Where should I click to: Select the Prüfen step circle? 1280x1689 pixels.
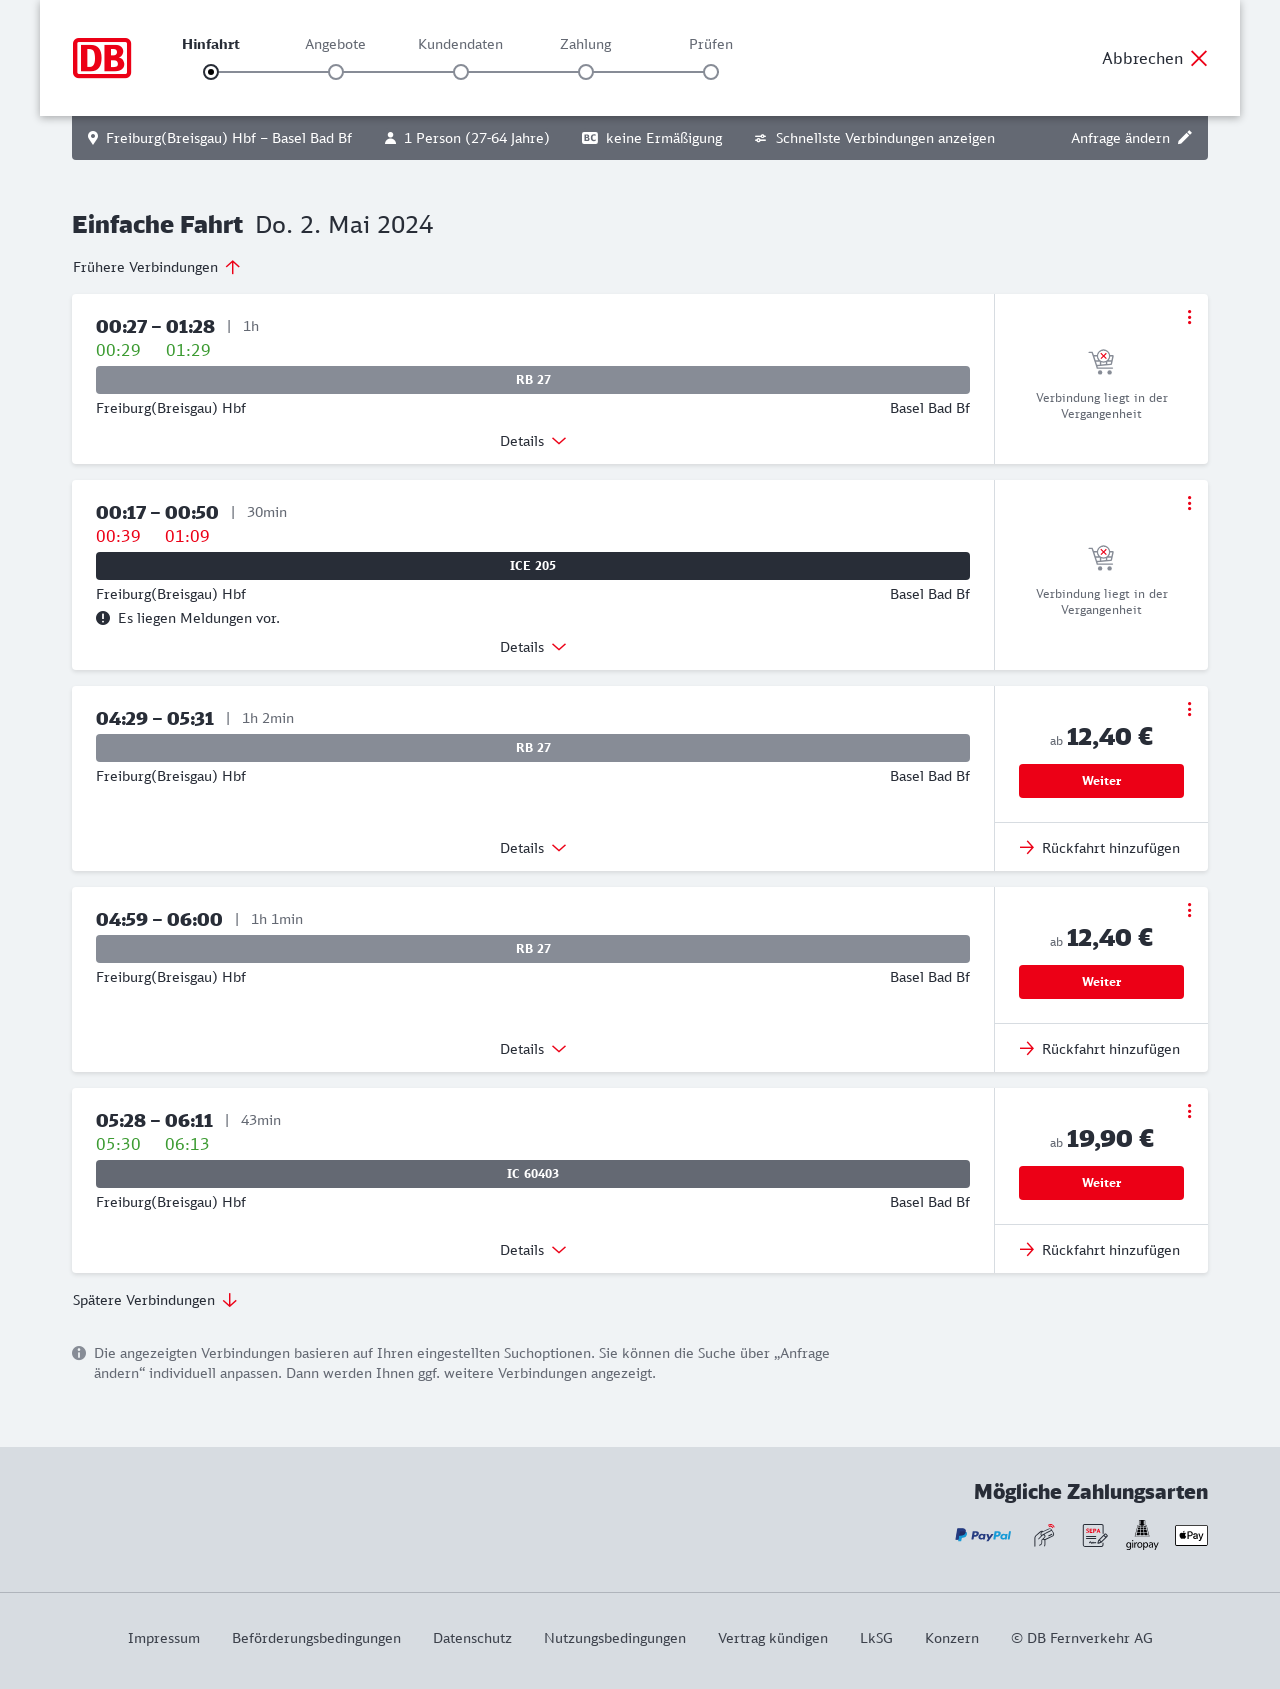711,72
